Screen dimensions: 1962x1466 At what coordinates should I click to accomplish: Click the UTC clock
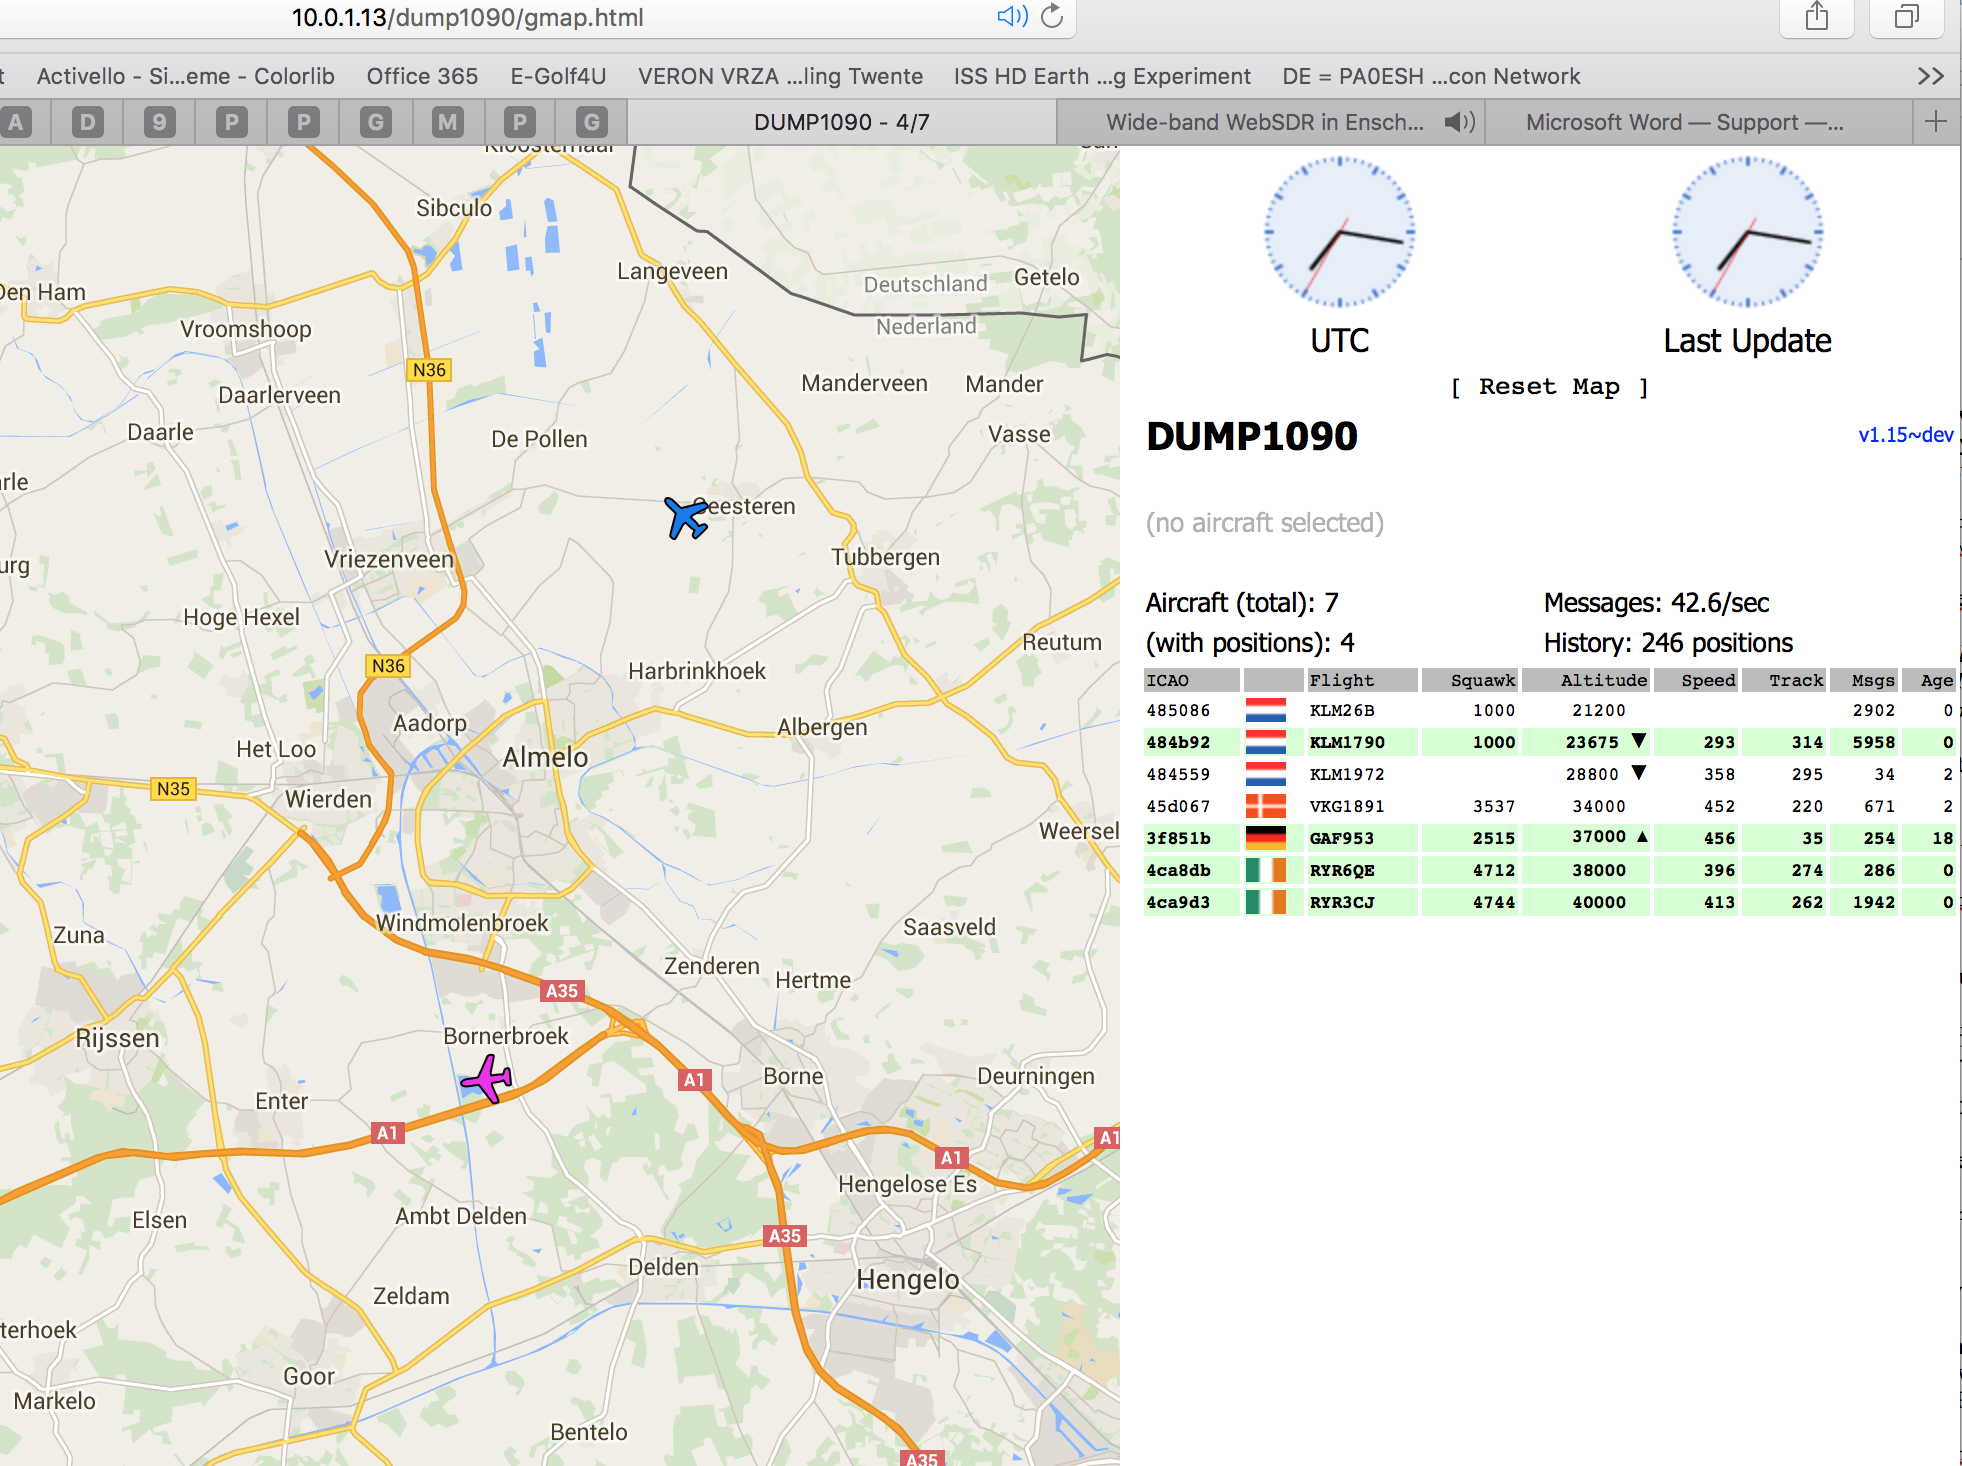tap(1339, 231)
